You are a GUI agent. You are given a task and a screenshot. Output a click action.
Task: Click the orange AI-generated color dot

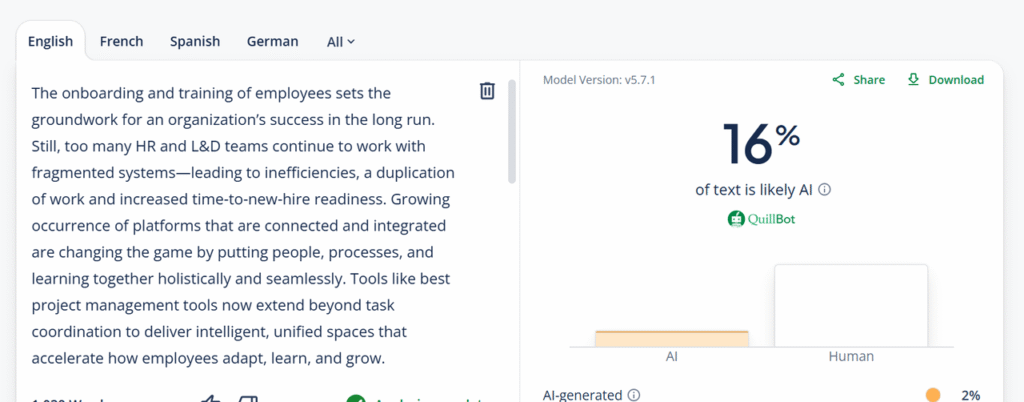coord(933,395)
